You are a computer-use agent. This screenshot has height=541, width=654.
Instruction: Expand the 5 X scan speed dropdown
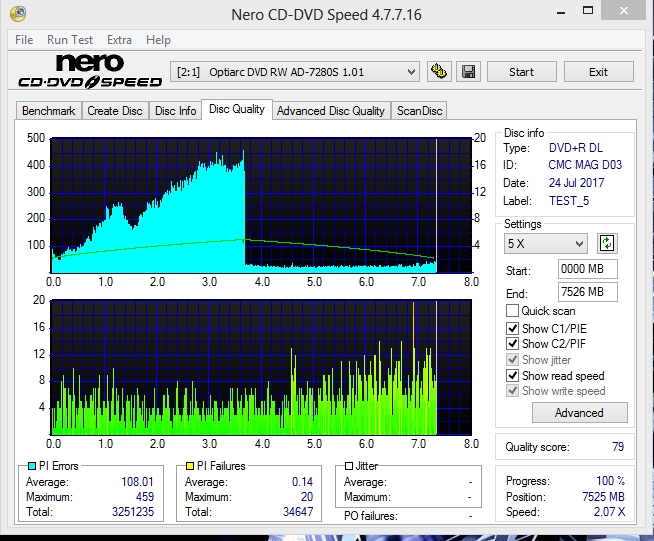pos(546,244)
